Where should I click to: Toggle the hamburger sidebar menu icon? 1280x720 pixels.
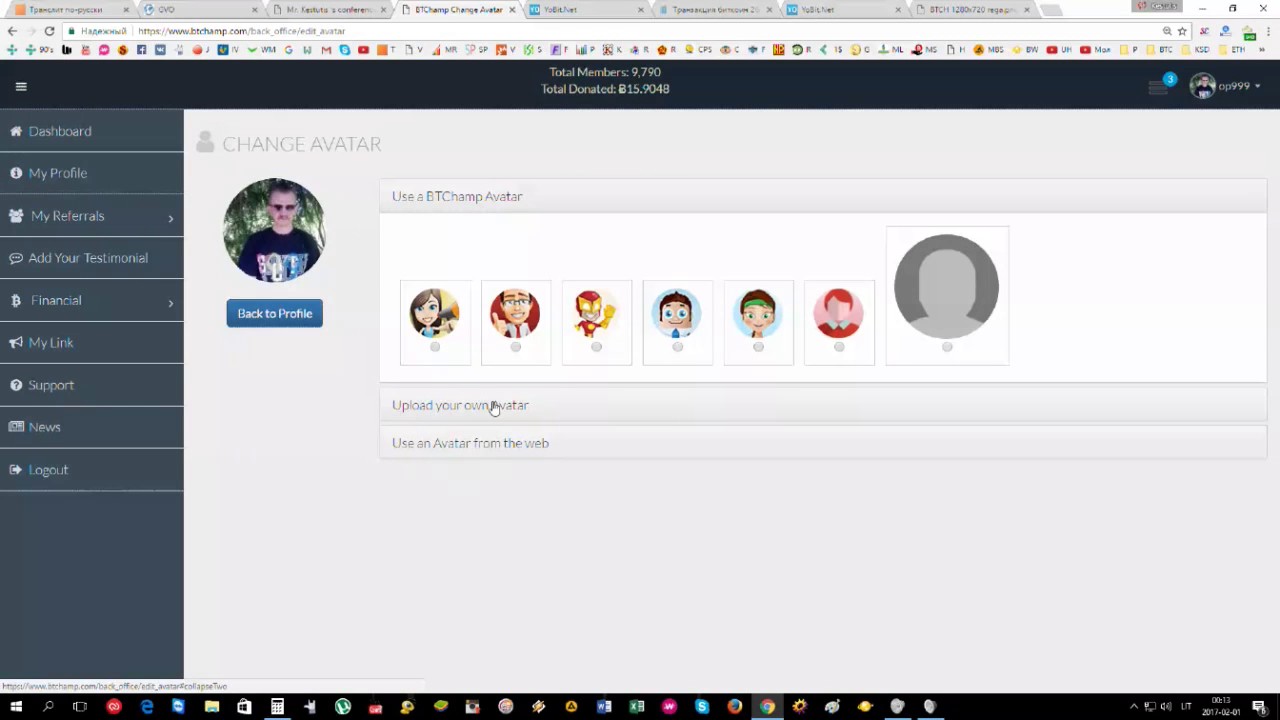[x=20, y=86]
